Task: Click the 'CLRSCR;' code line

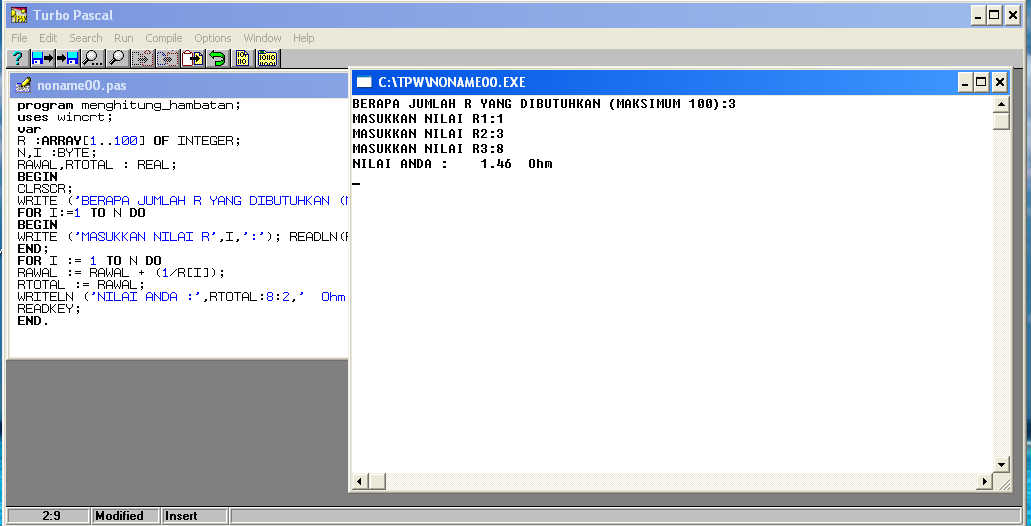Action: [45, 189]
